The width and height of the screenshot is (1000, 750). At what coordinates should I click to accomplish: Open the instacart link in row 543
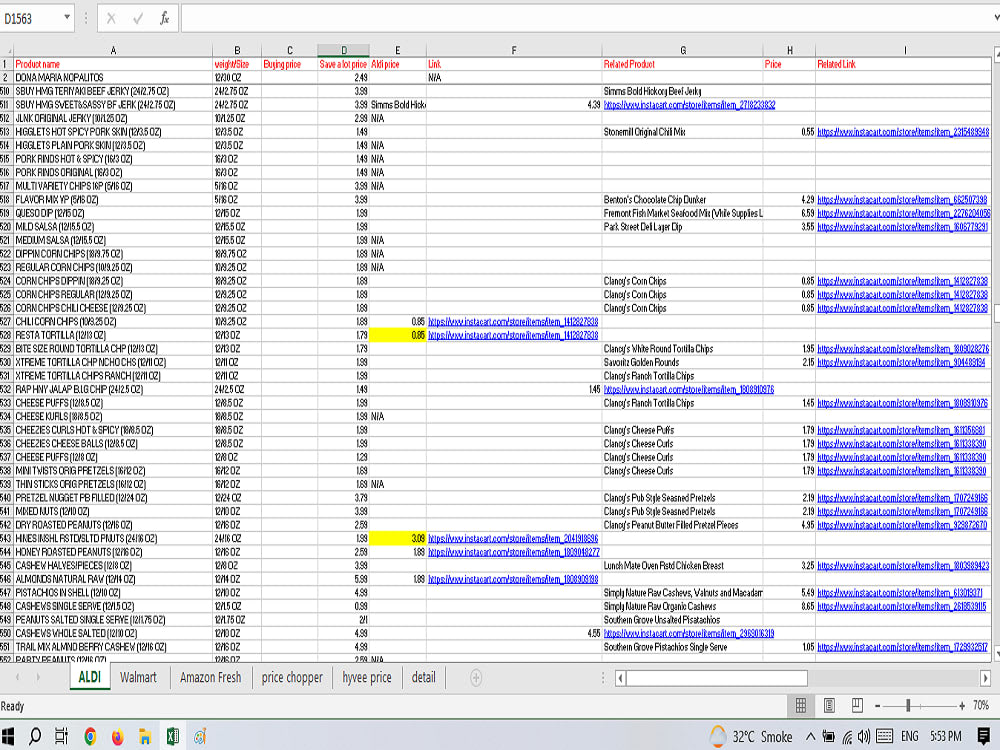pos(513,538)
